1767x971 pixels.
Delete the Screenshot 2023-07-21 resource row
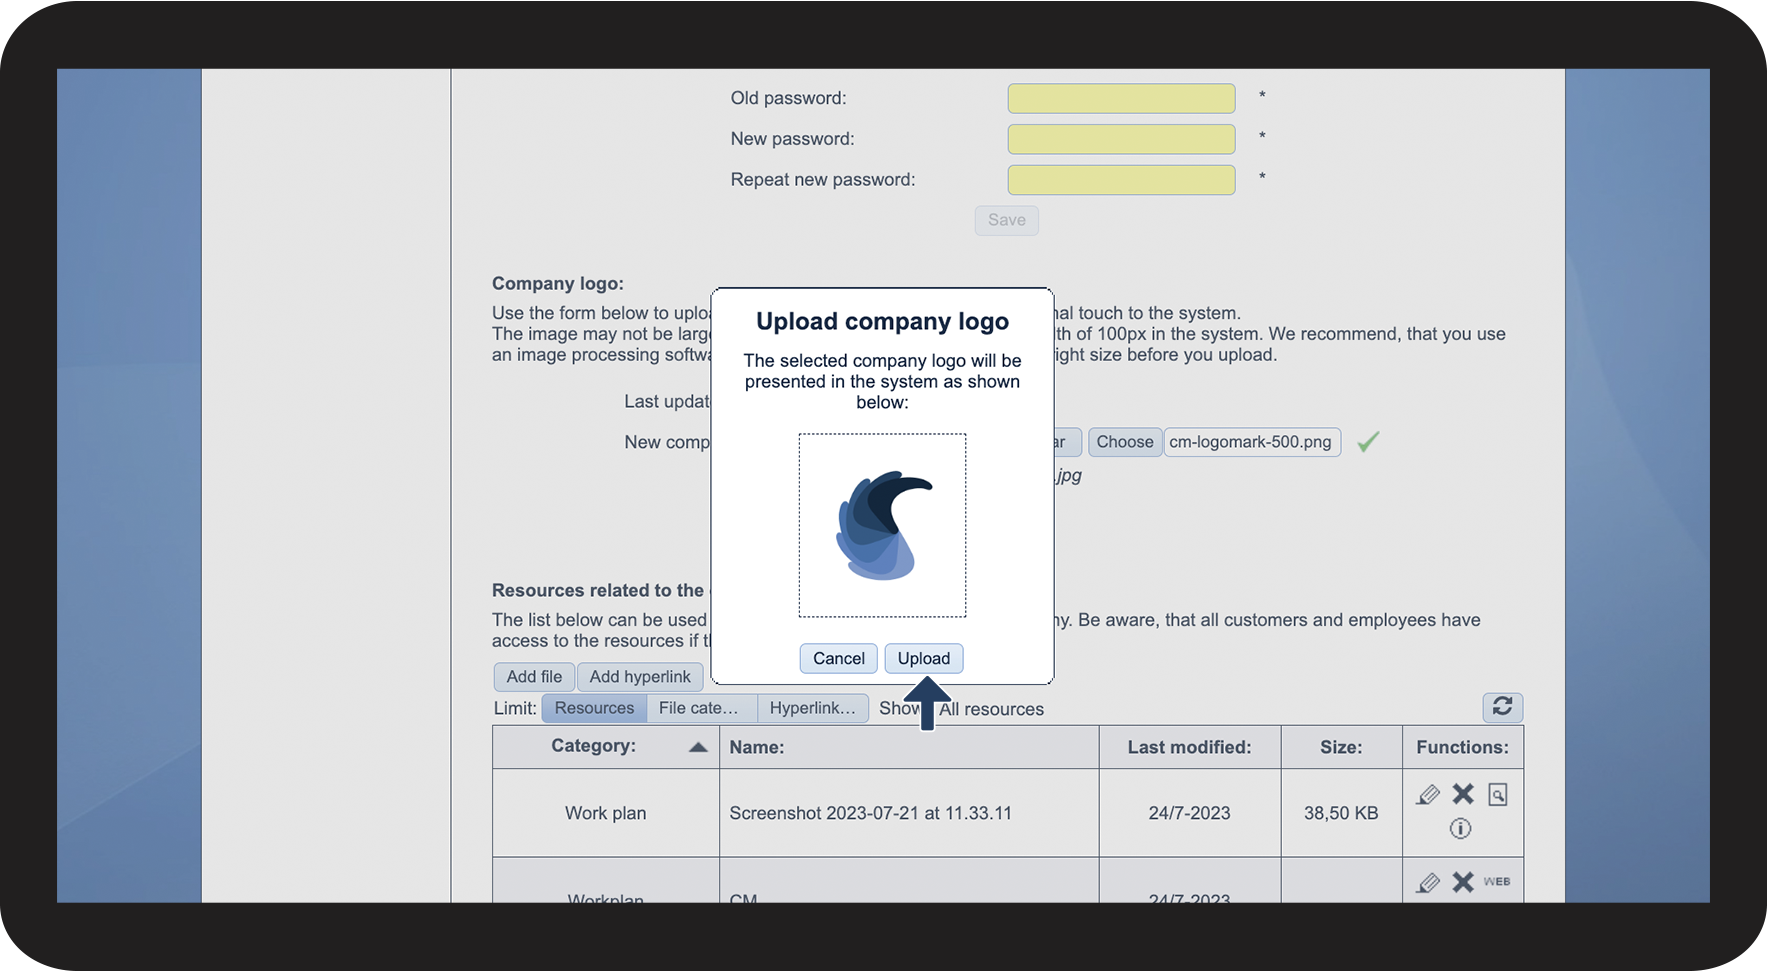pos(1463,794)
